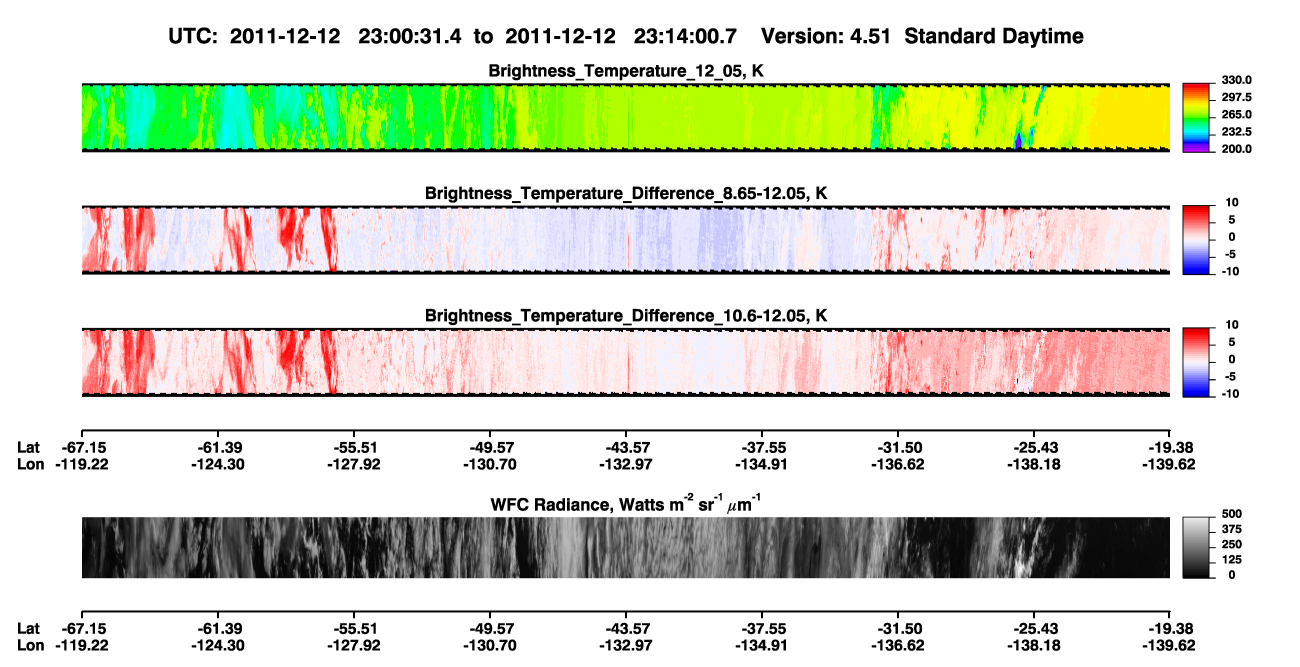Click the 8.65-12.05 difference image strip
Viewport: 1300px width, 667px height.
point(625,240)
